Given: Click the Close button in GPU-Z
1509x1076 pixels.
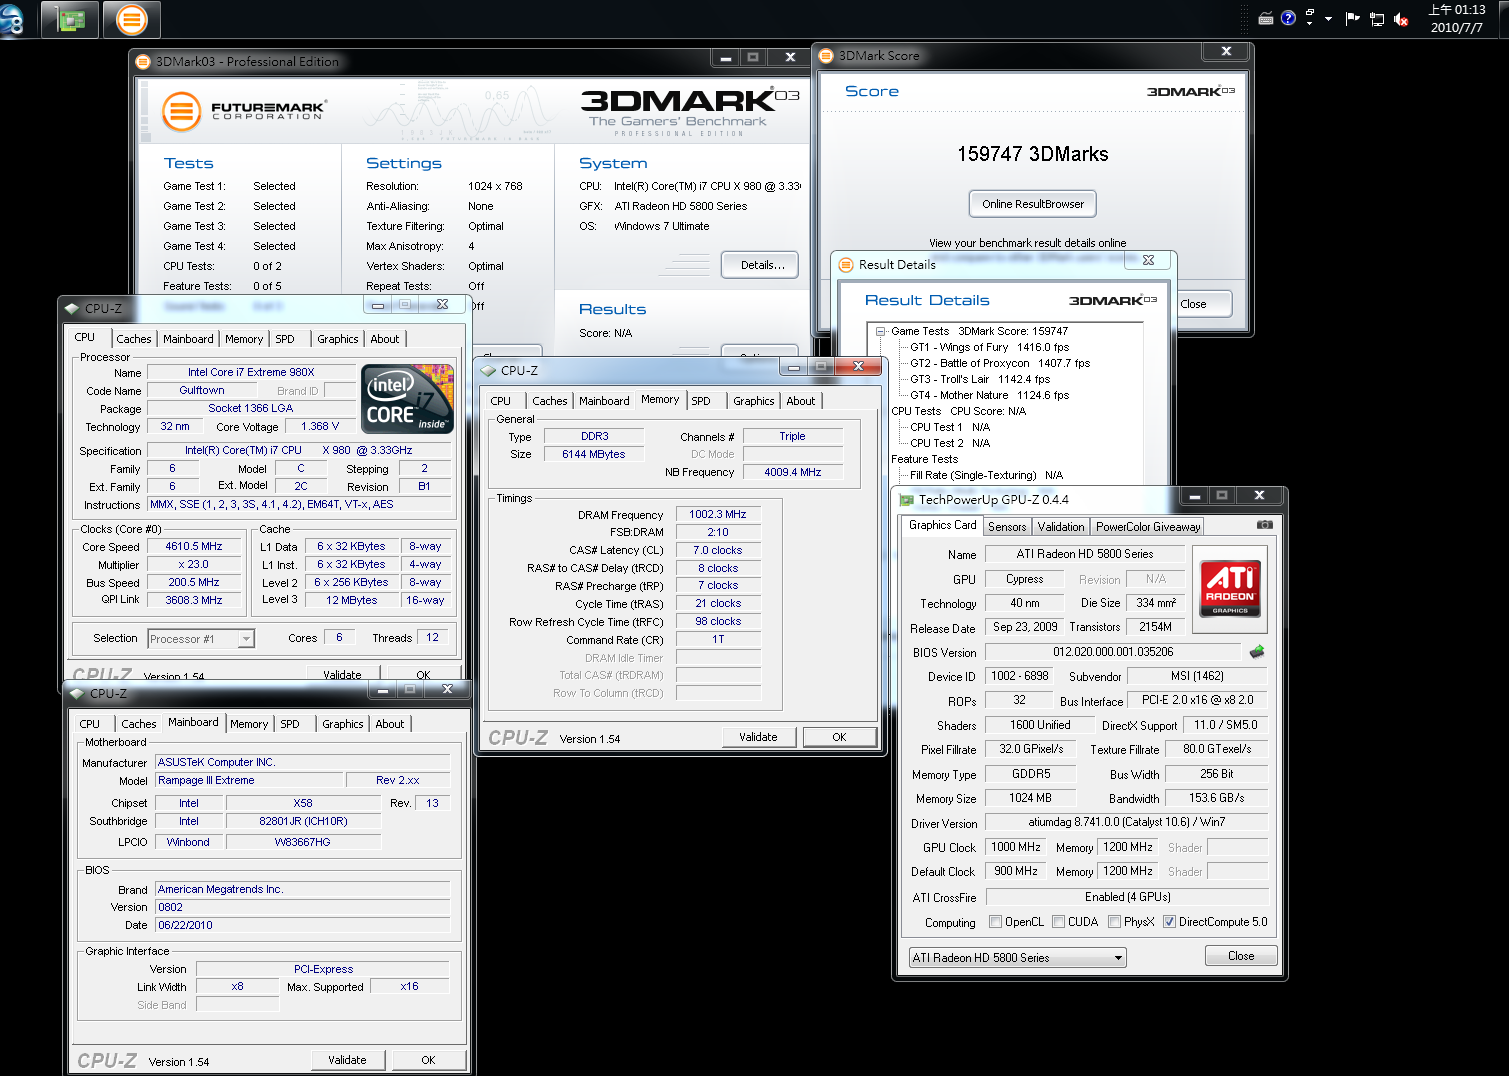Looking at the screenshot, I should (1241, 956).
